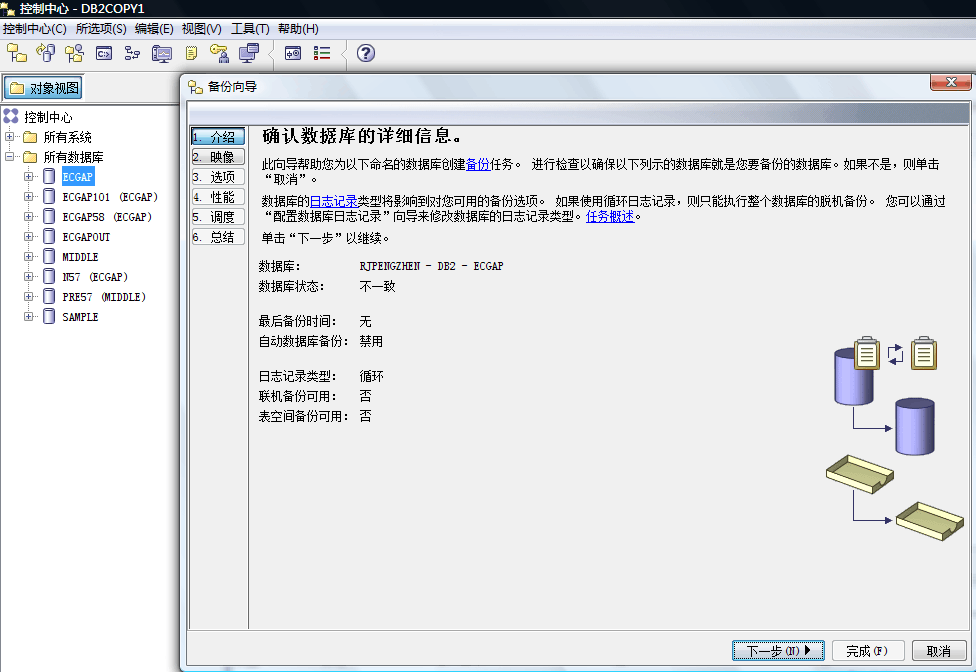Open the 所选项(S) menu
Viewport: 976px width, 672px height.
point(101,29)
